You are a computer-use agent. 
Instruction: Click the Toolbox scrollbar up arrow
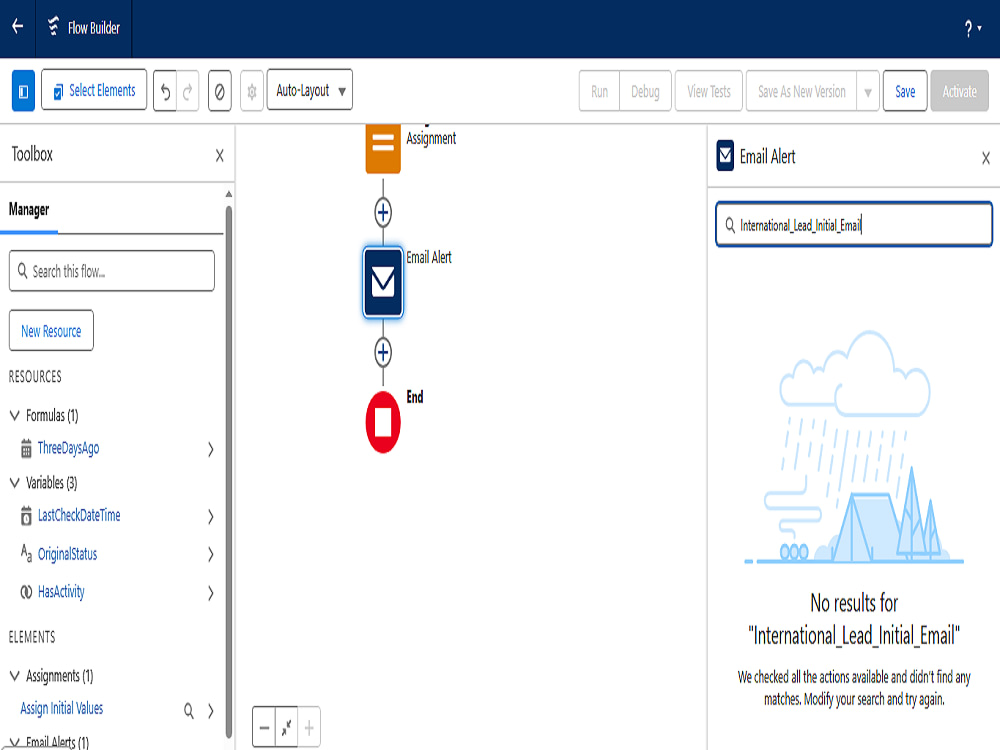pyautogui.click(x=229, y=194)
